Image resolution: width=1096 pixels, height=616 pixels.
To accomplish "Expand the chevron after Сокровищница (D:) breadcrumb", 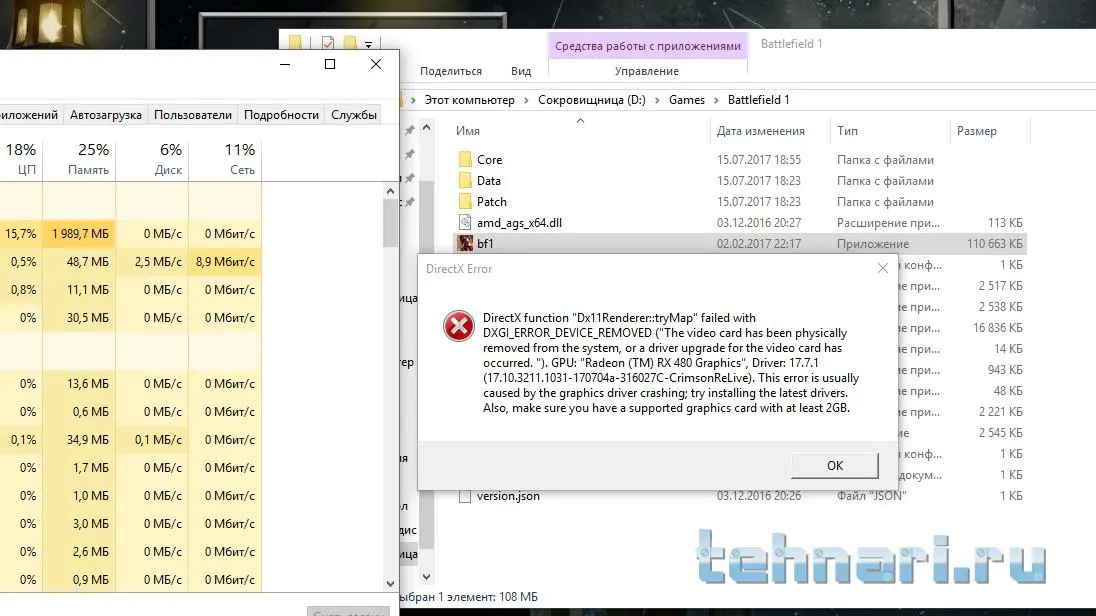I will [657, 100].
